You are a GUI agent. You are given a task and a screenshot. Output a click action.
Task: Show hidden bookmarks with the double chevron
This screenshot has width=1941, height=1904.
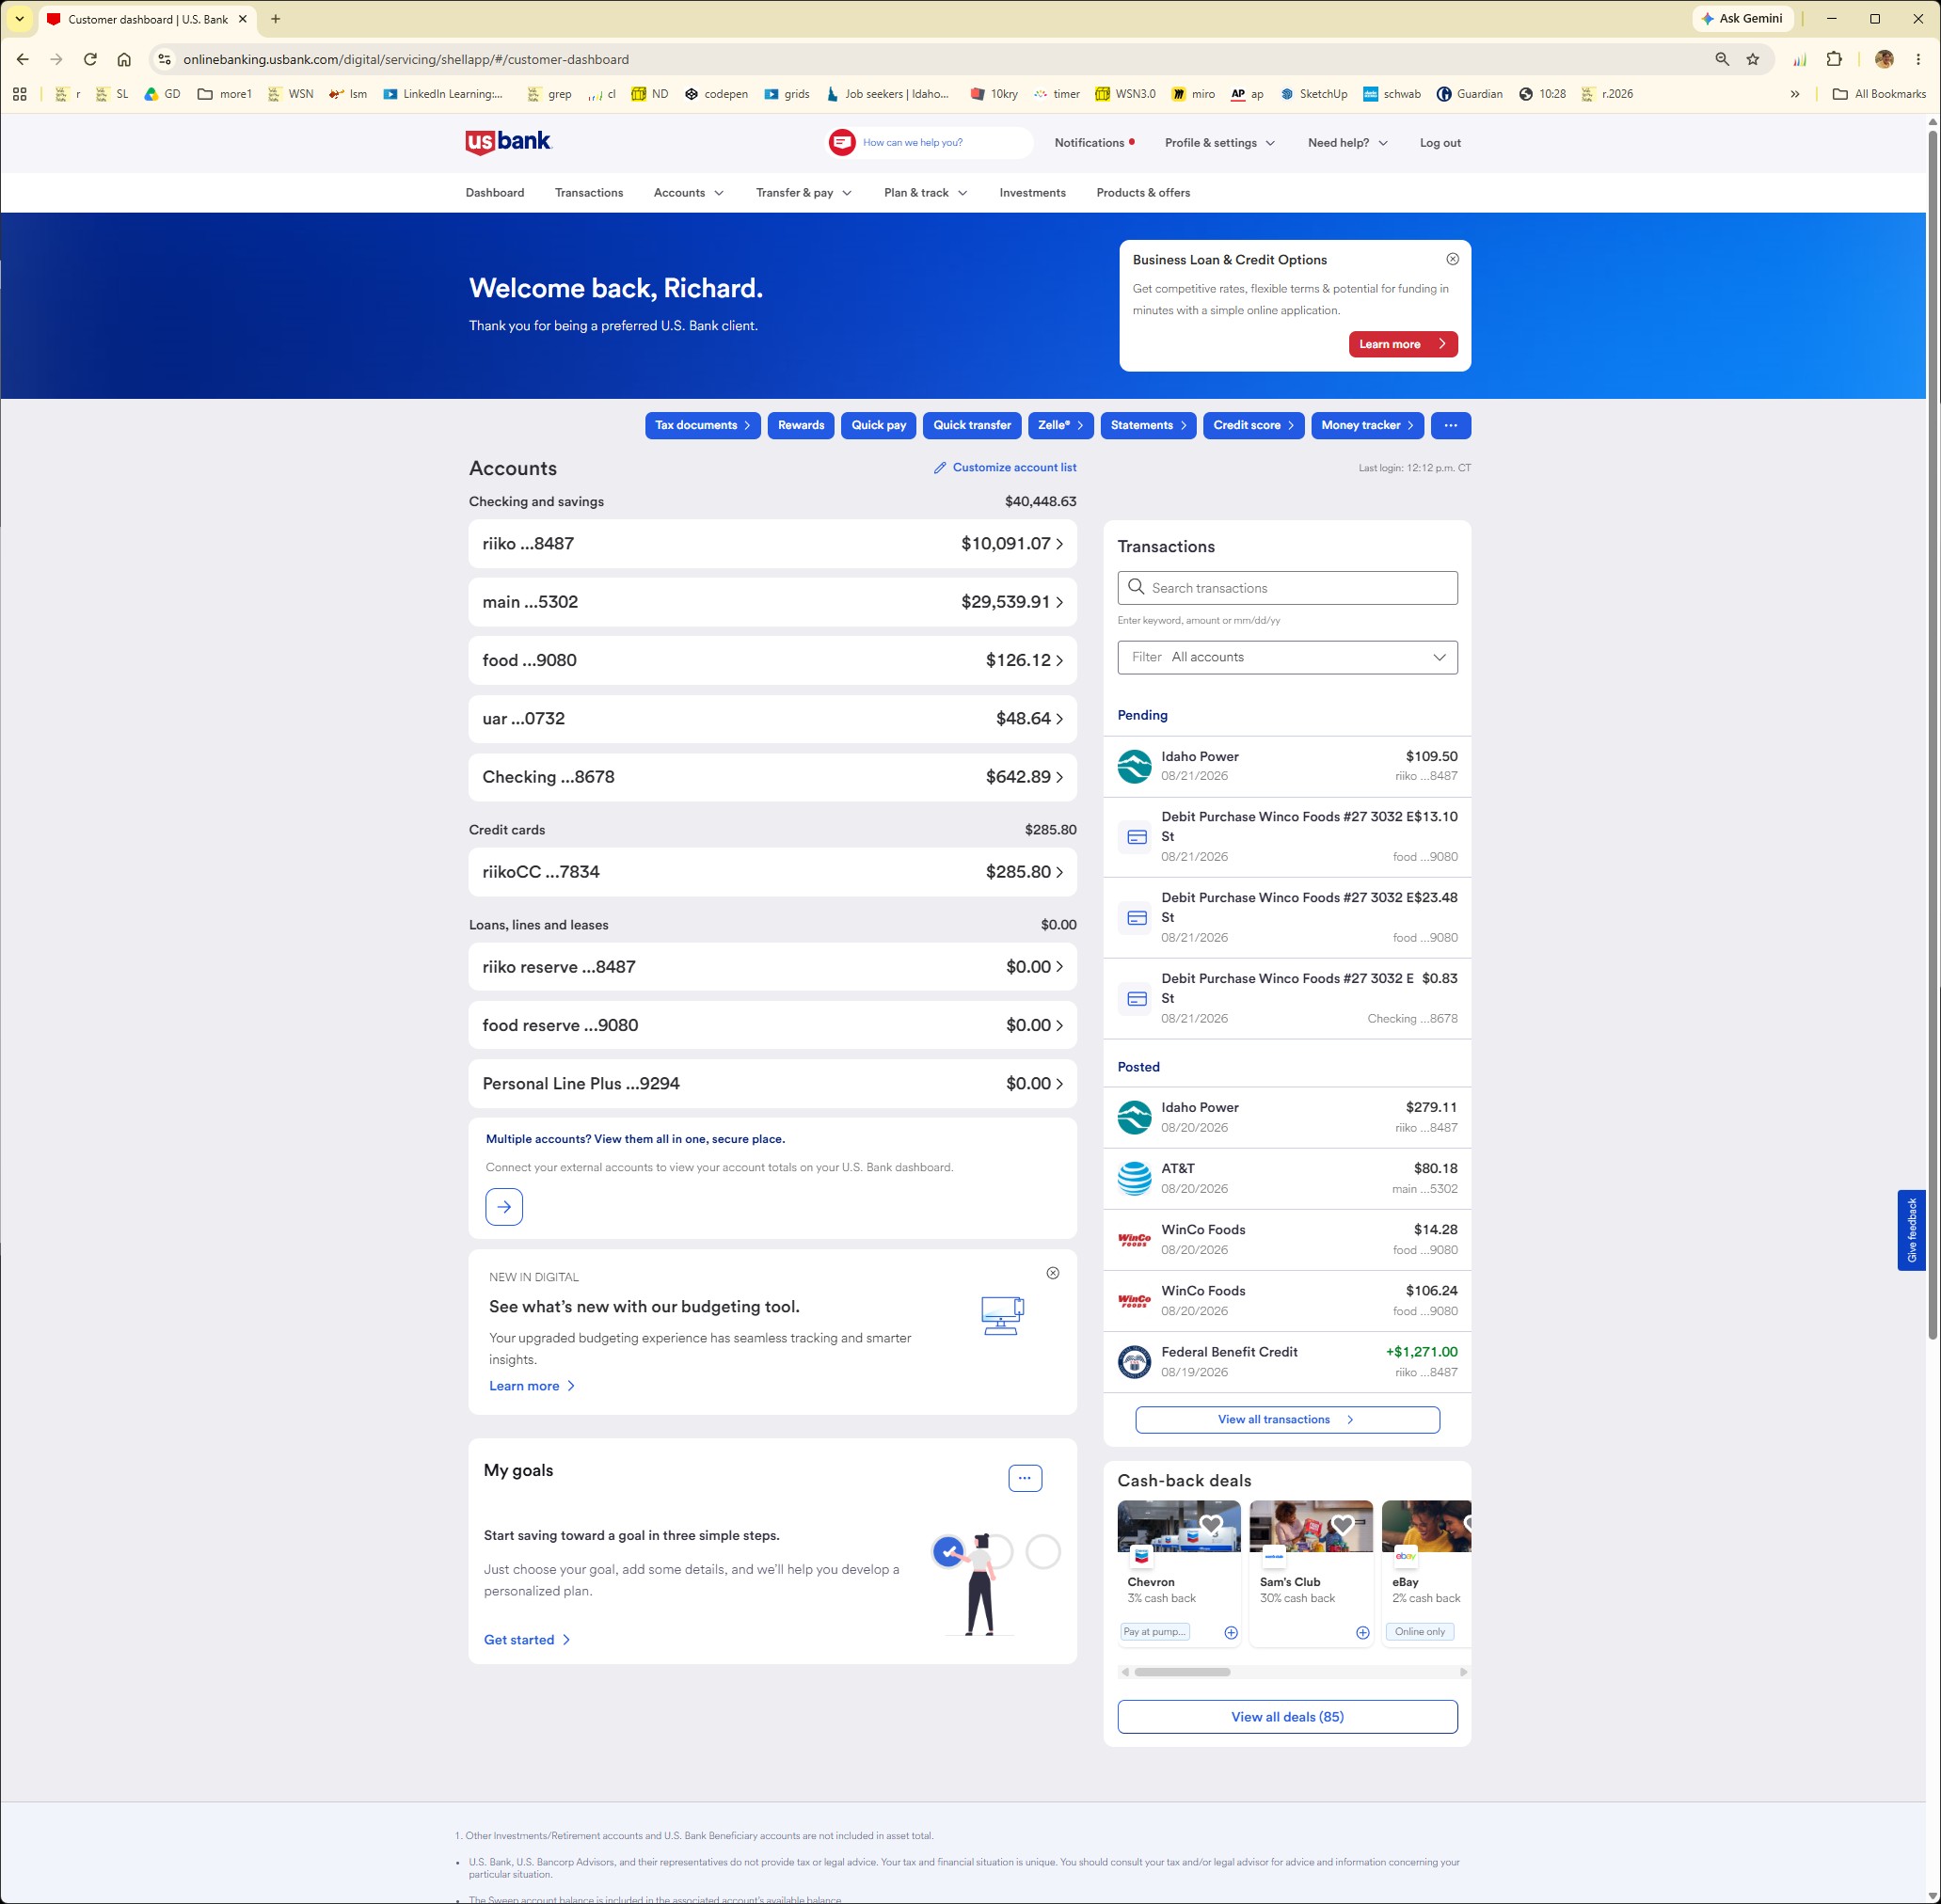pyautogui.click(x=1795, y=94)
